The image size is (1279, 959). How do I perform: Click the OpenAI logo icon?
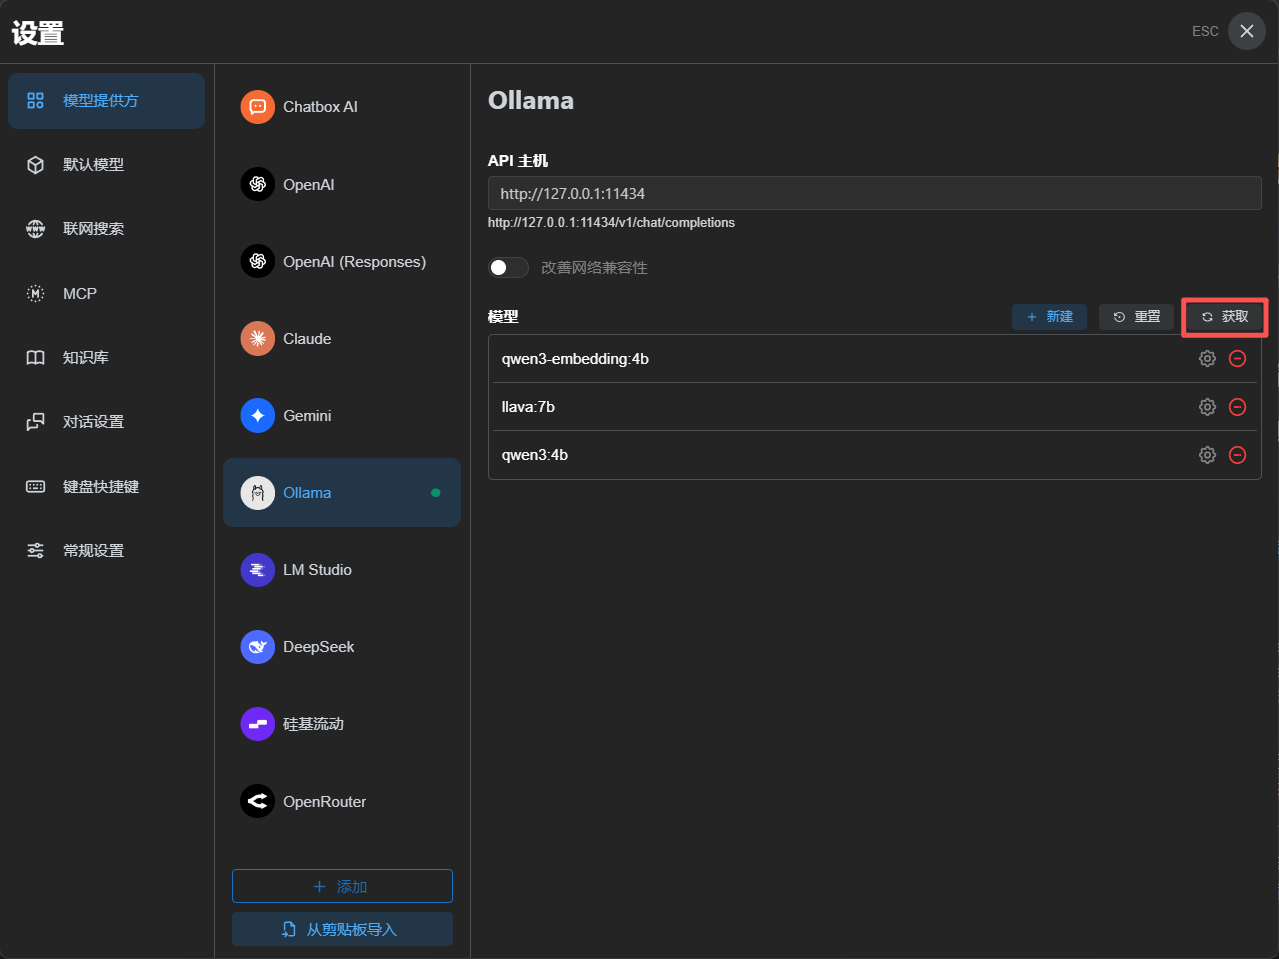point(257,184)
